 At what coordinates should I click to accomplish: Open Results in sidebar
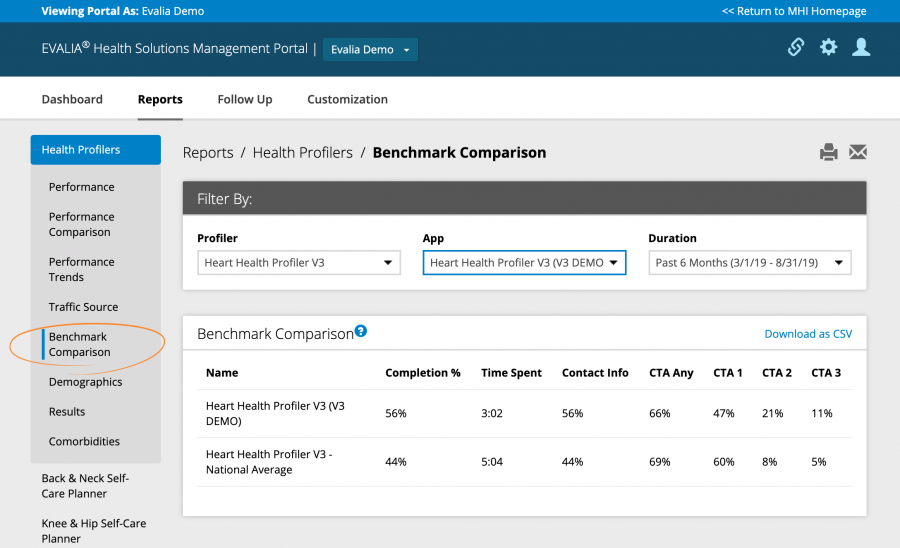point(67,412)
